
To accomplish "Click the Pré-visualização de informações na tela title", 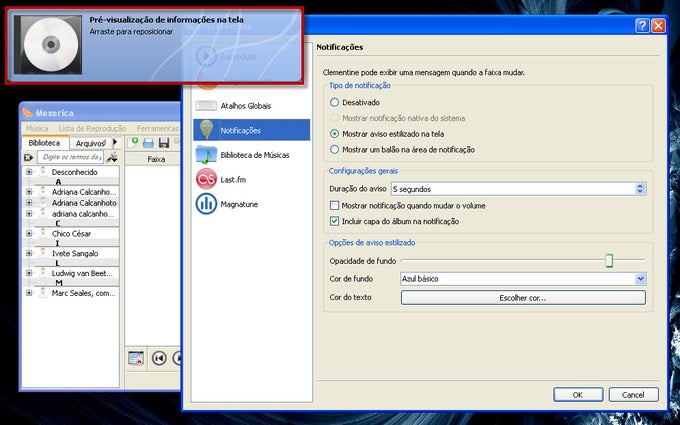I will 167,20.
